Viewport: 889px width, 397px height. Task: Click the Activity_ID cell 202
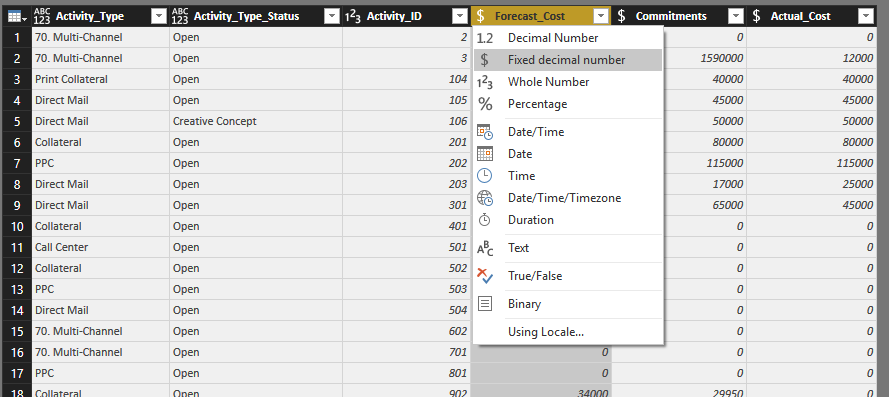[406, 163]
